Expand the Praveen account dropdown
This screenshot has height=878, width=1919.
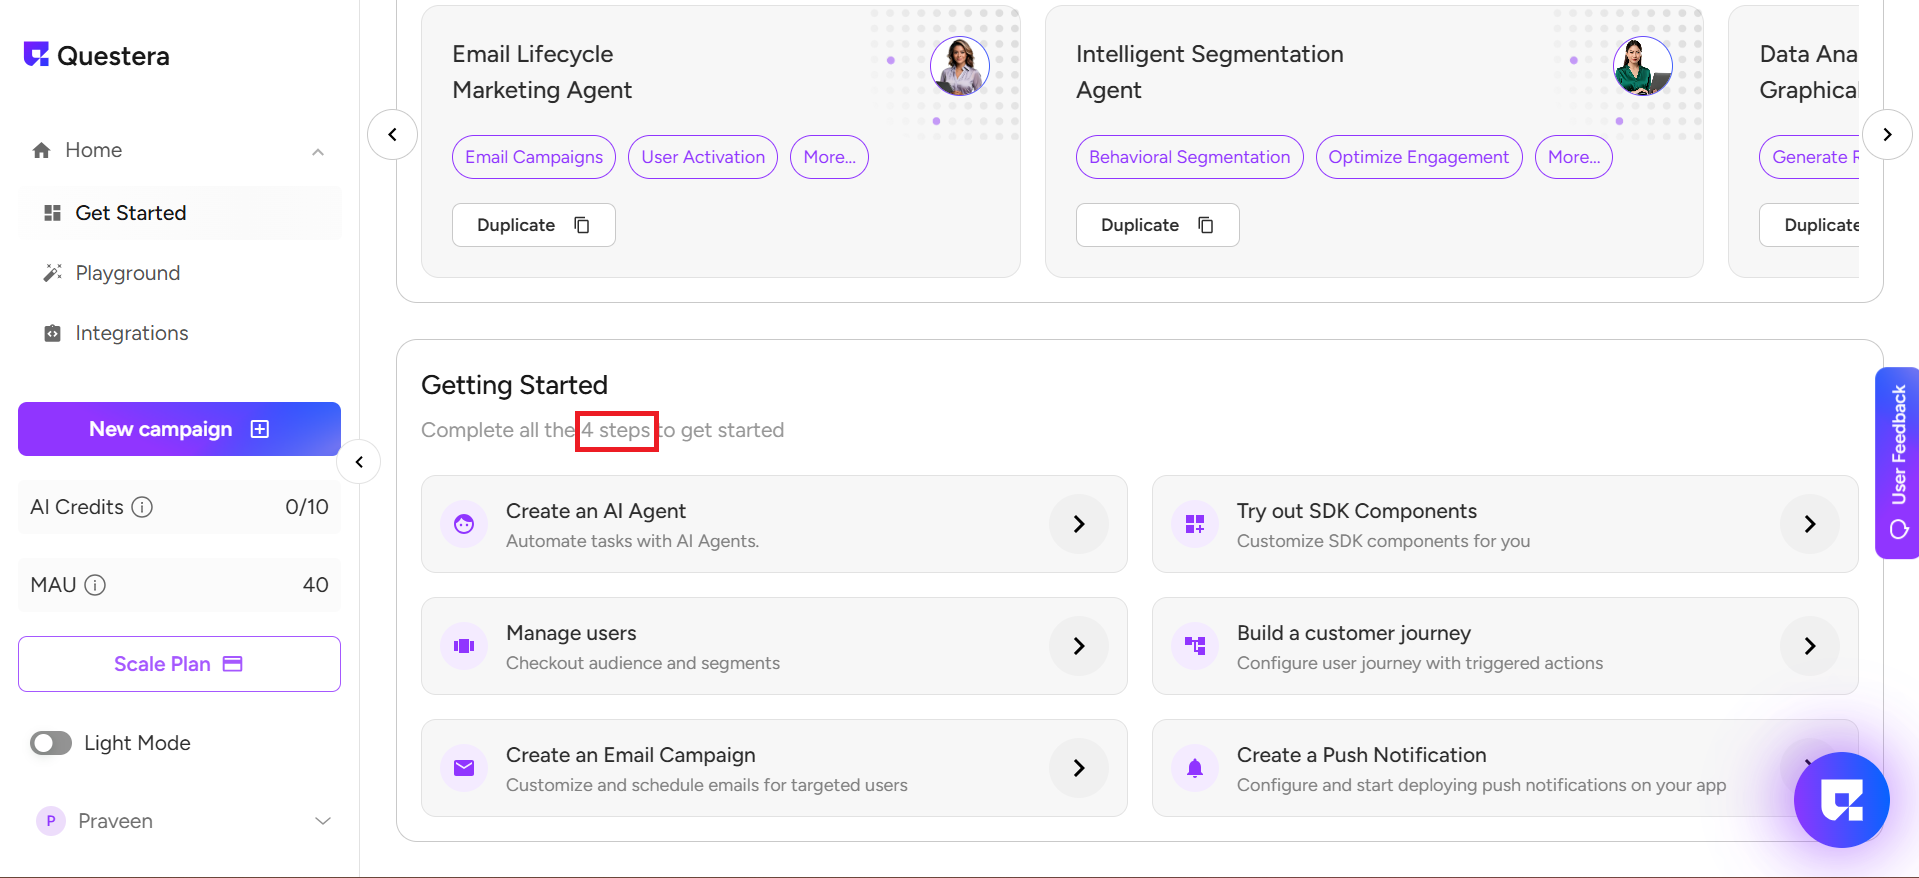pos(322,821)
